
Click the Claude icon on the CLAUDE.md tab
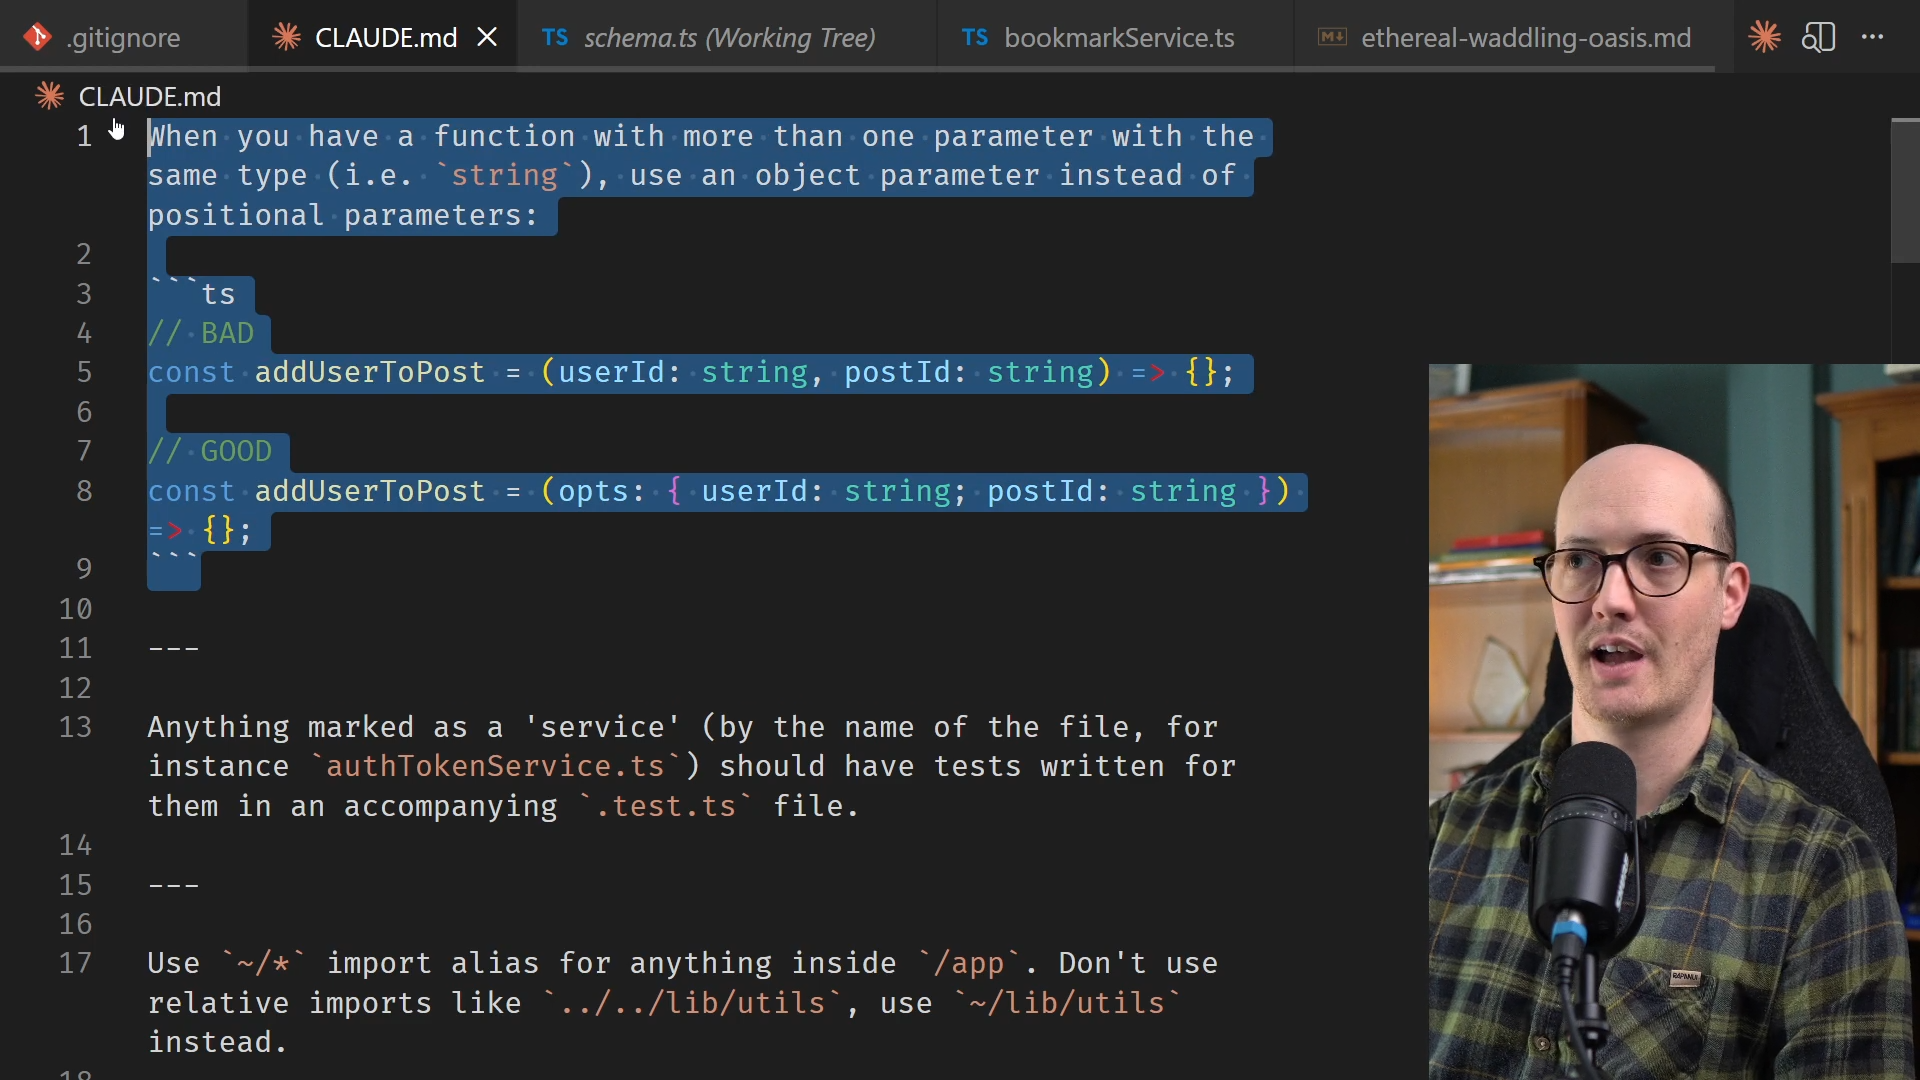[x=287, y=37]
